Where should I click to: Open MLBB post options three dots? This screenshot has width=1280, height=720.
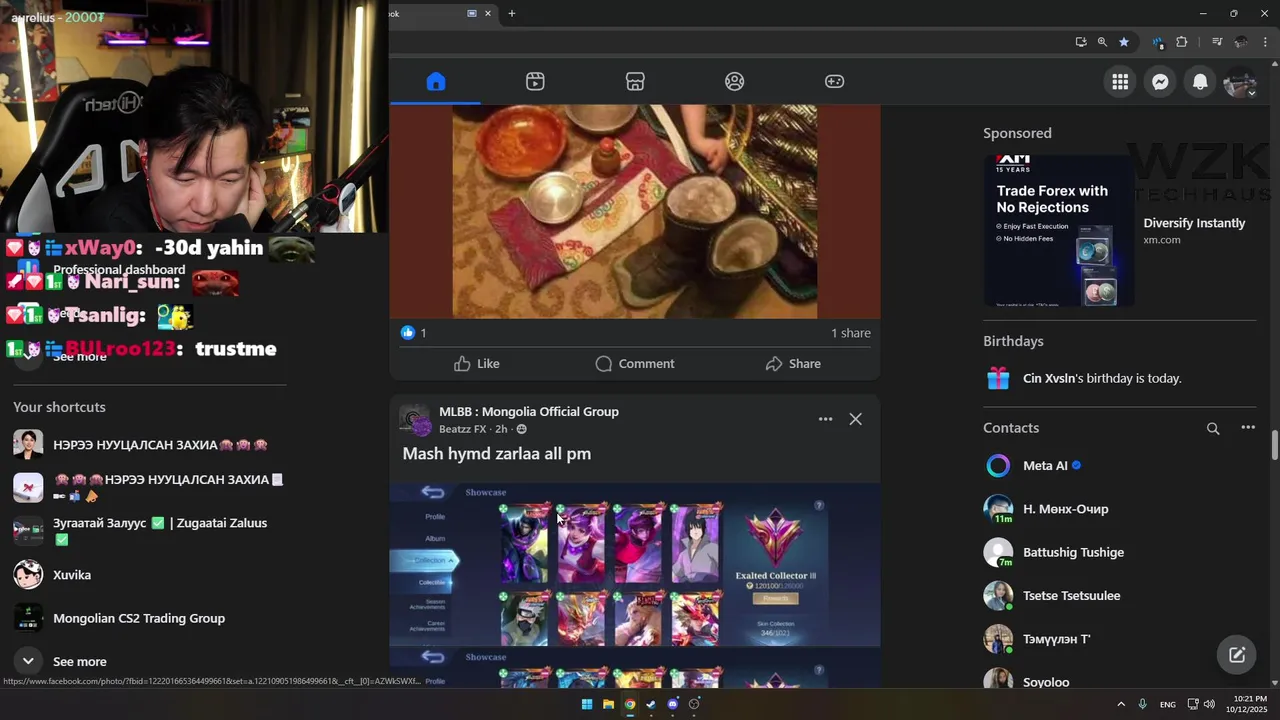tap(825, 419)
